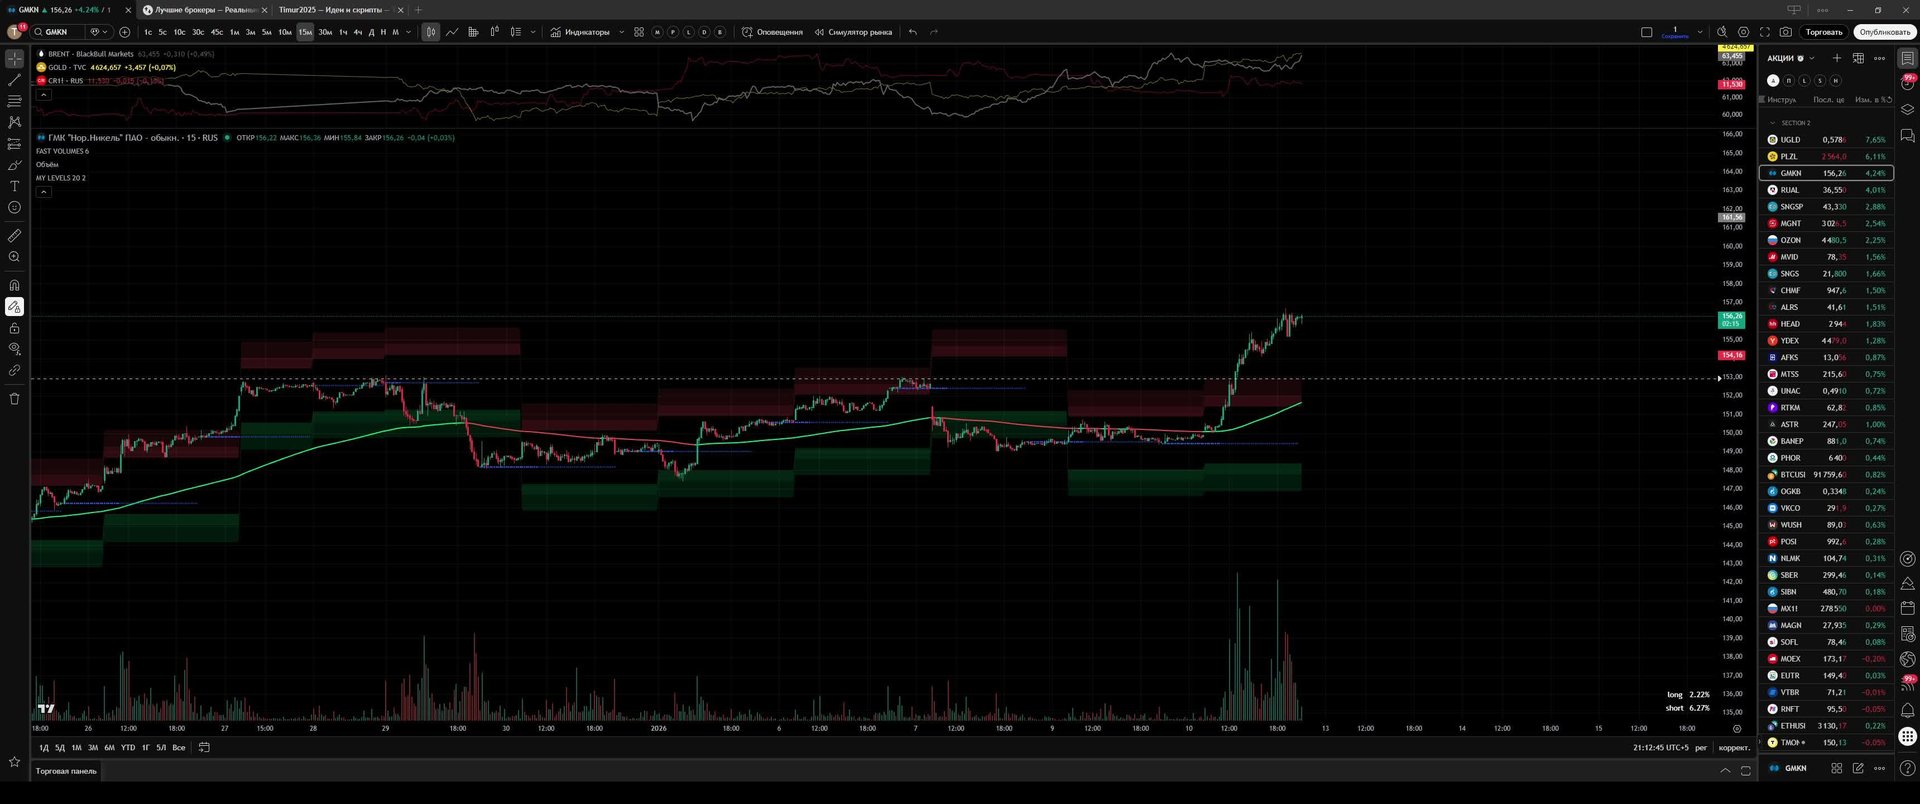Screen dimensions: 1920x804
Task: Hide all drawings with eye tool
Action: click(14, 349)
